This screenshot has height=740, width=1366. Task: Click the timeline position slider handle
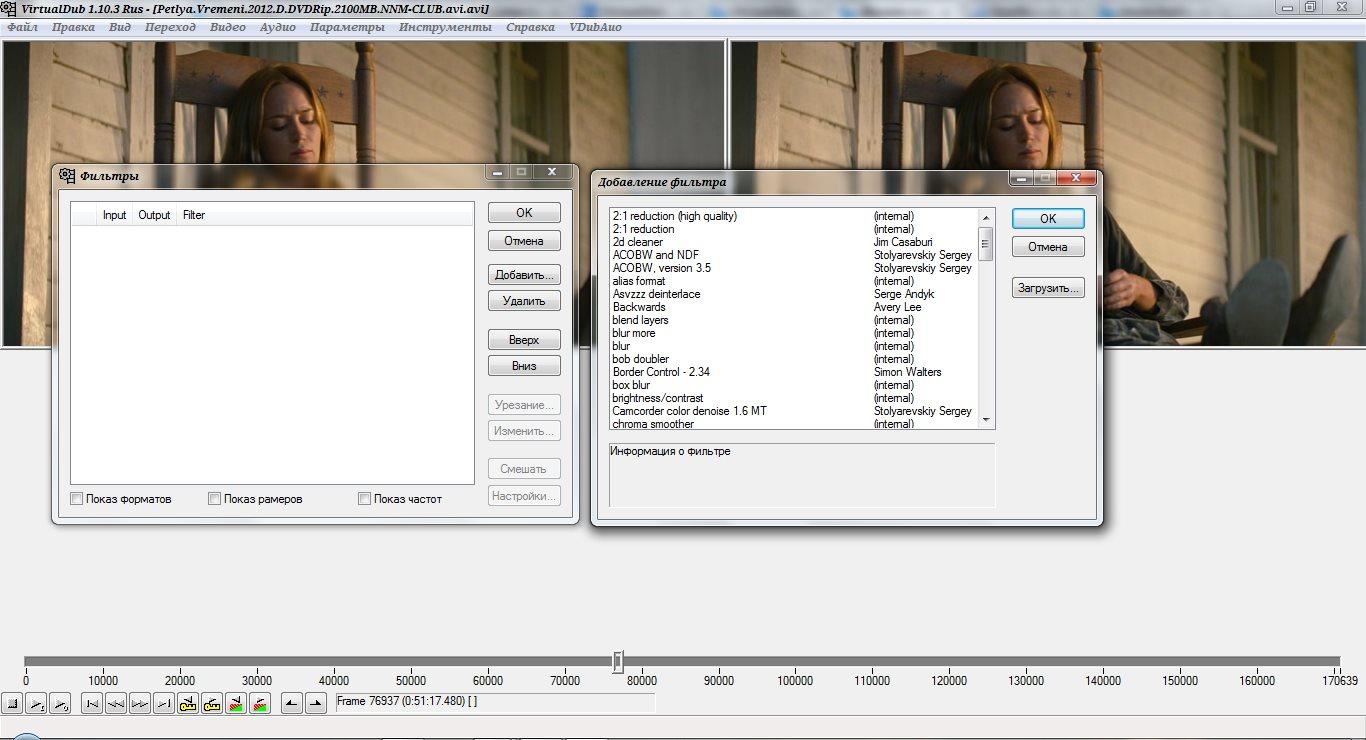click(x=618, y=662)
